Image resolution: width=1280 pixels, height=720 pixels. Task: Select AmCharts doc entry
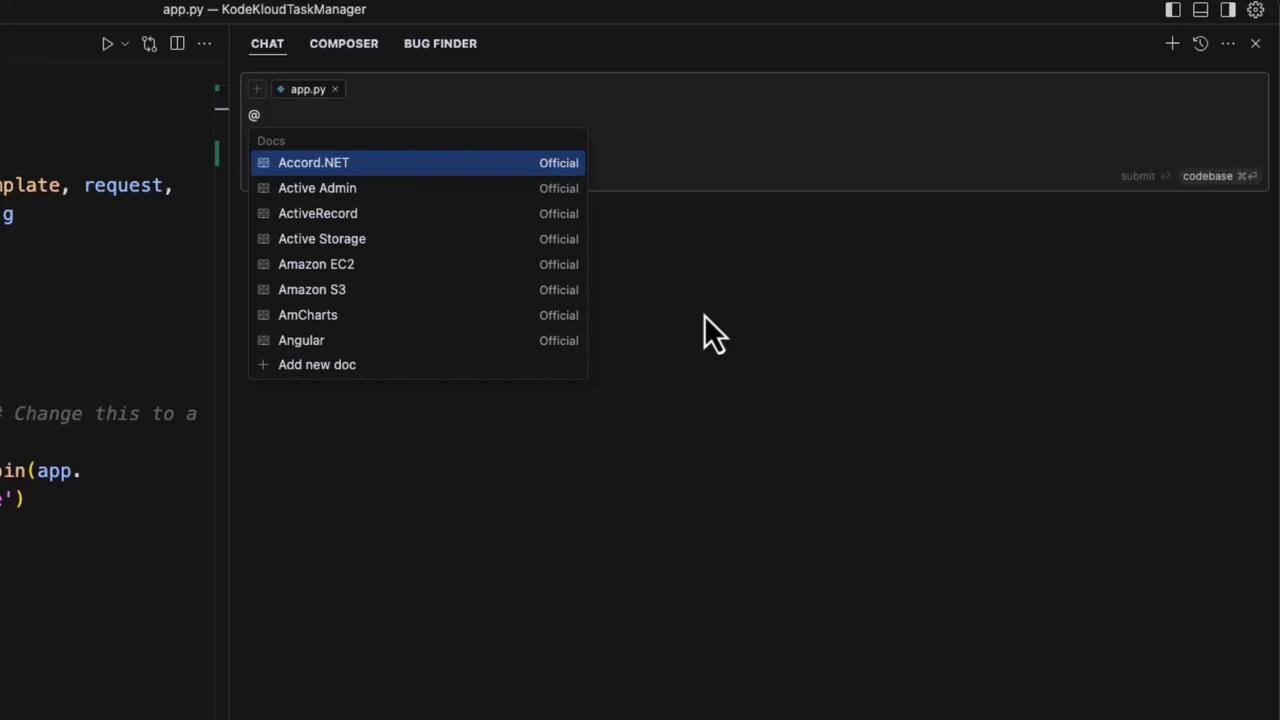(418, 315)
